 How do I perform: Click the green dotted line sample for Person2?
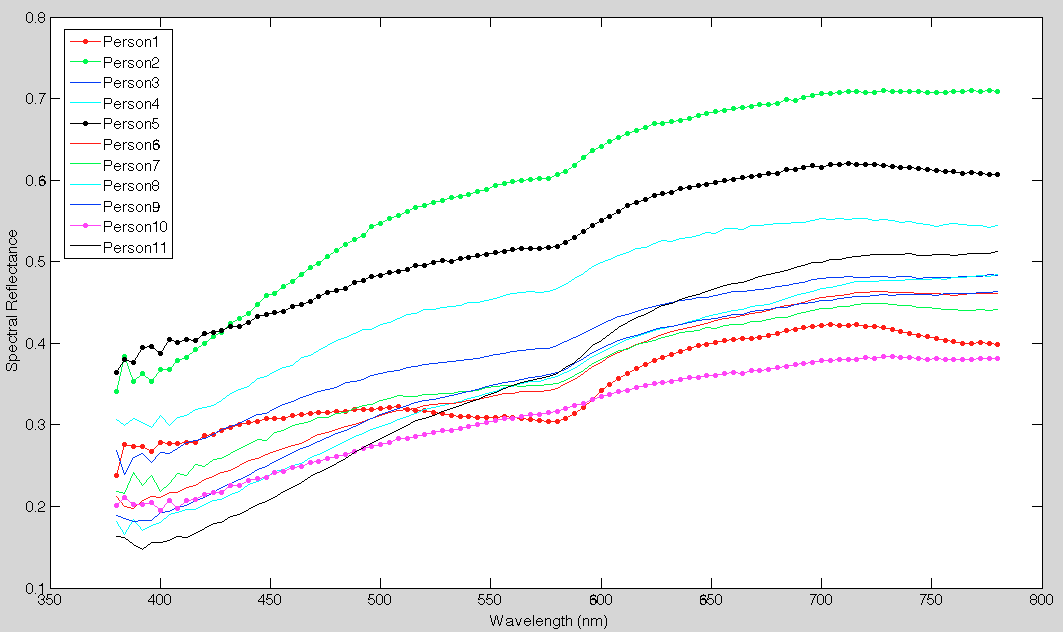pos(85,61)
